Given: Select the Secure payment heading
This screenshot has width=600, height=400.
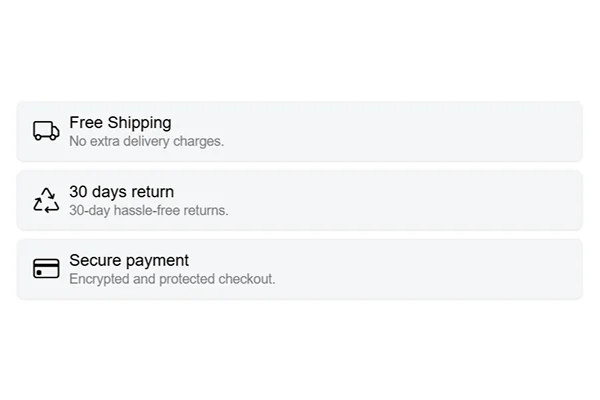Looking at the screenshot, I should pyautogui.click(x=129, y=261).
